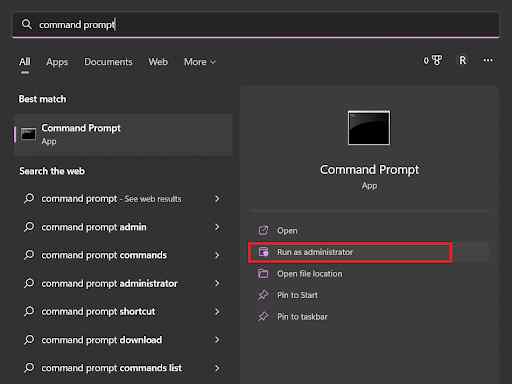This screenshot has height=384, width=512.
Task: Open the three-dot options menu
Action: coord(488,60)
